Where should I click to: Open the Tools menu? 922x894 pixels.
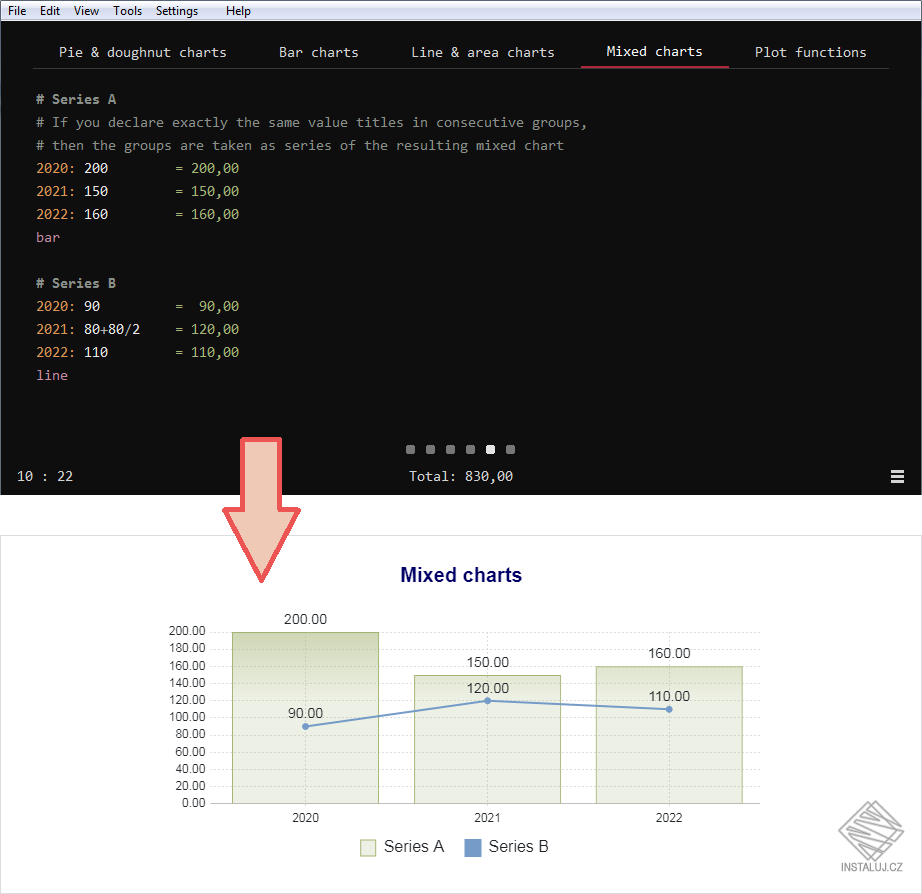pos(128,11)
